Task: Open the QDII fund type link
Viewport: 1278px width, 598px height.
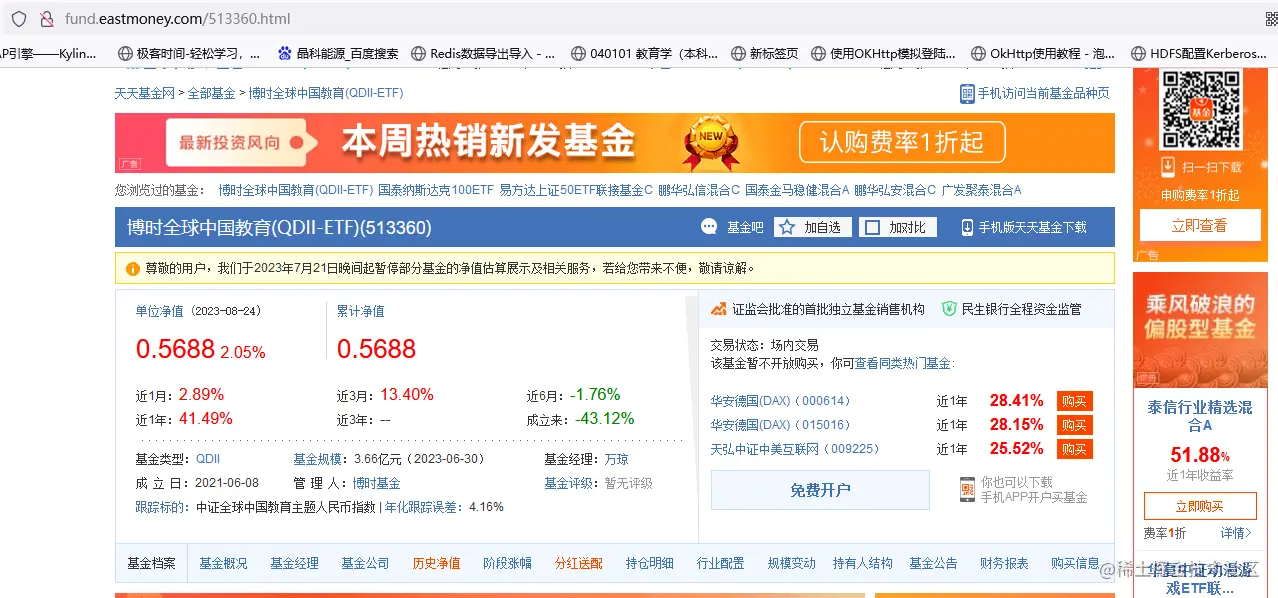Action: point(208,459)
